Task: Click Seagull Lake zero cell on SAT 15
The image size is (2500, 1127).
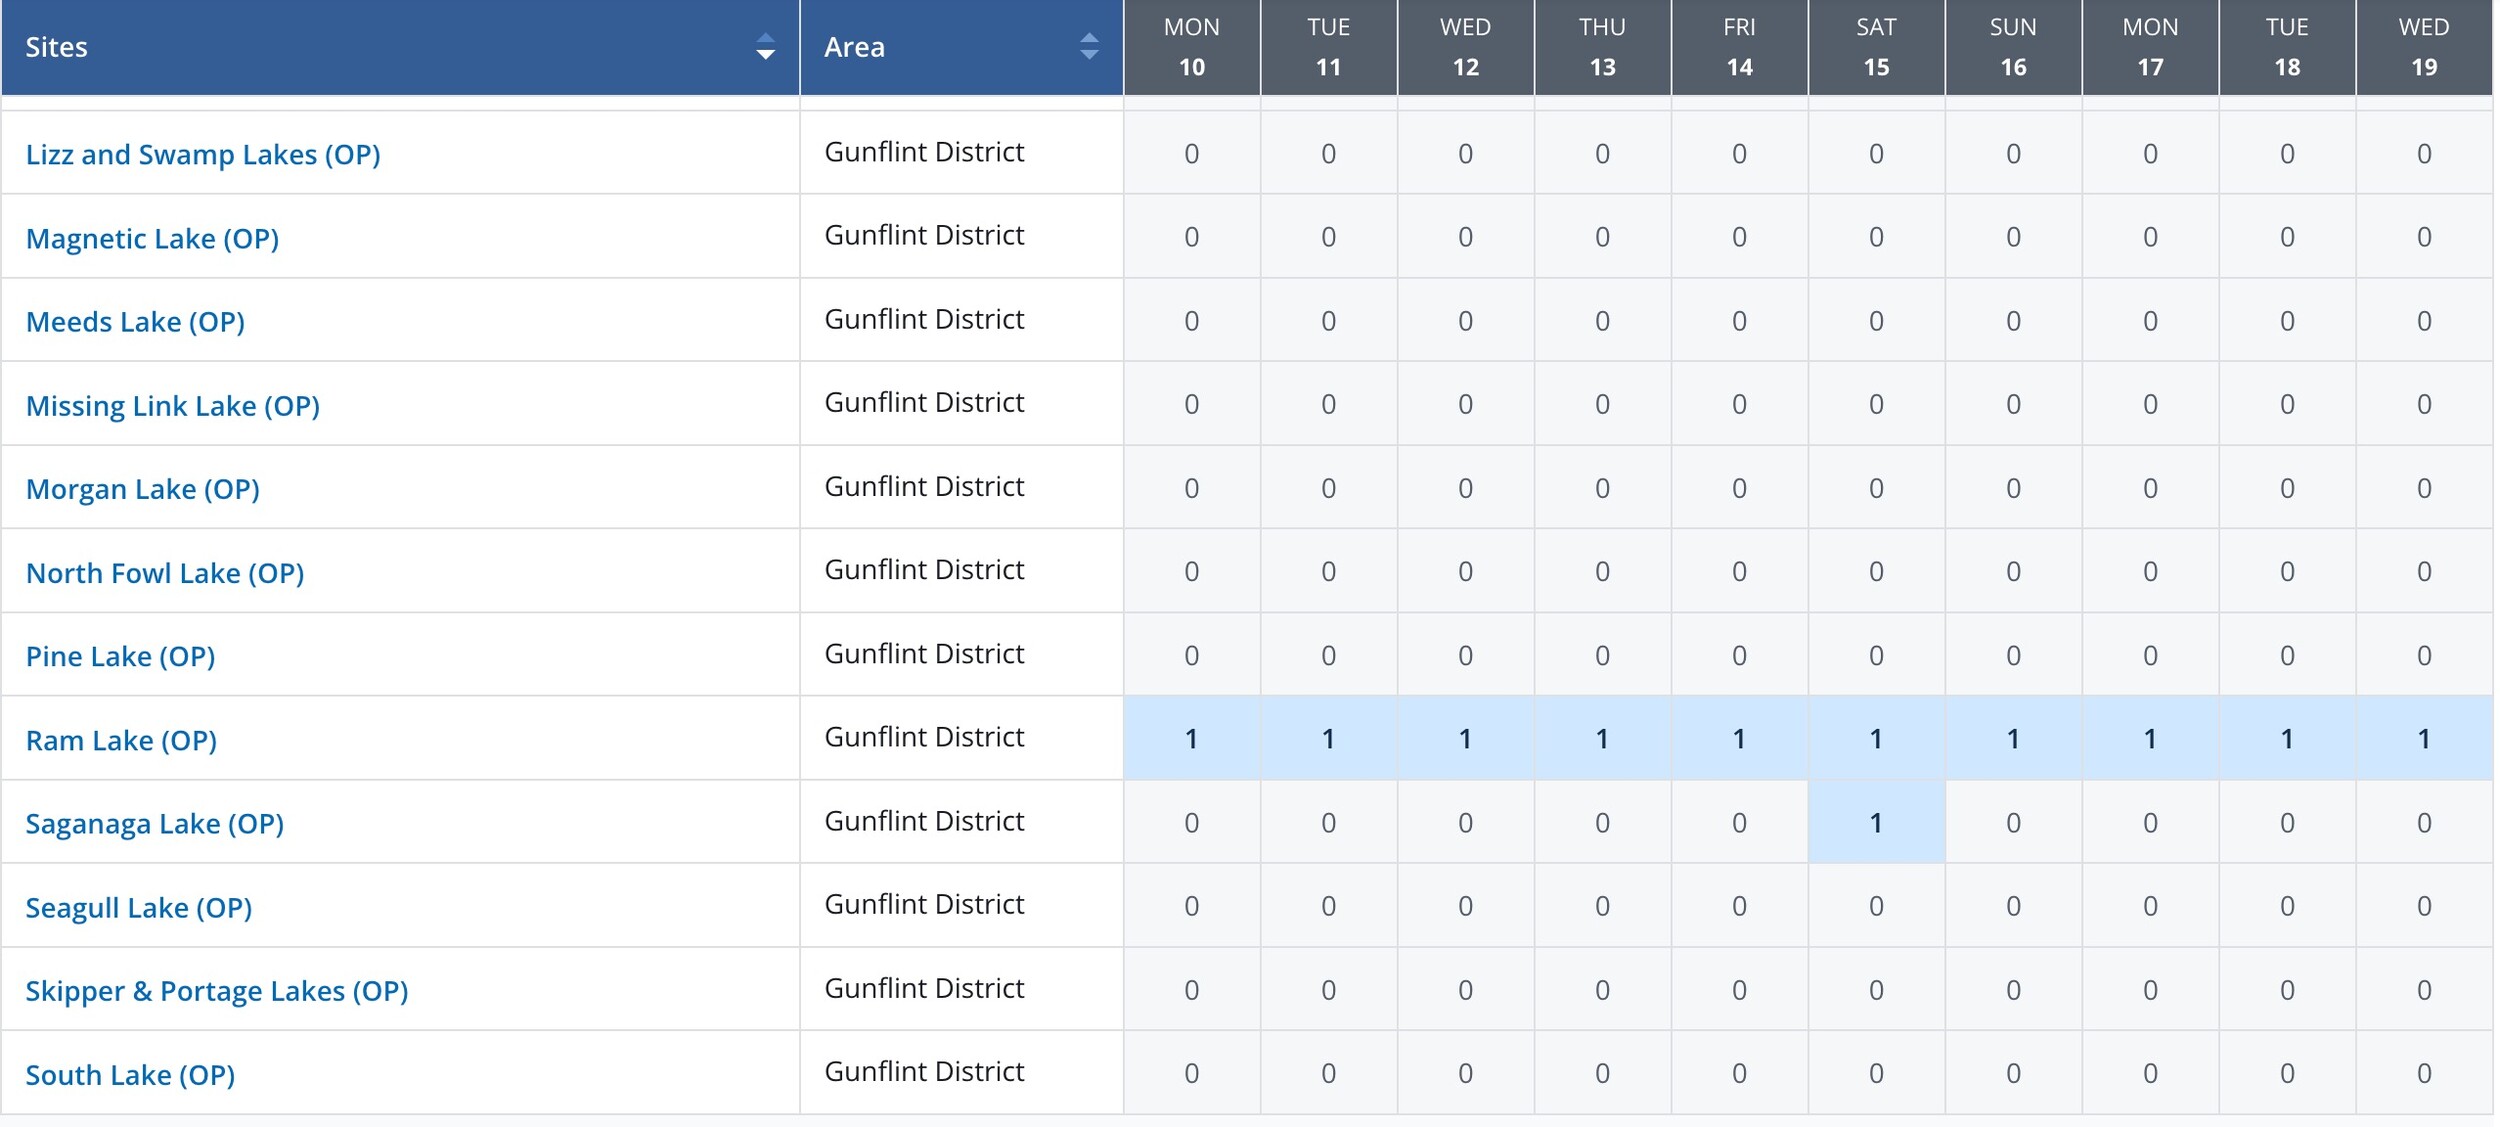Action: click(1877, 906)
